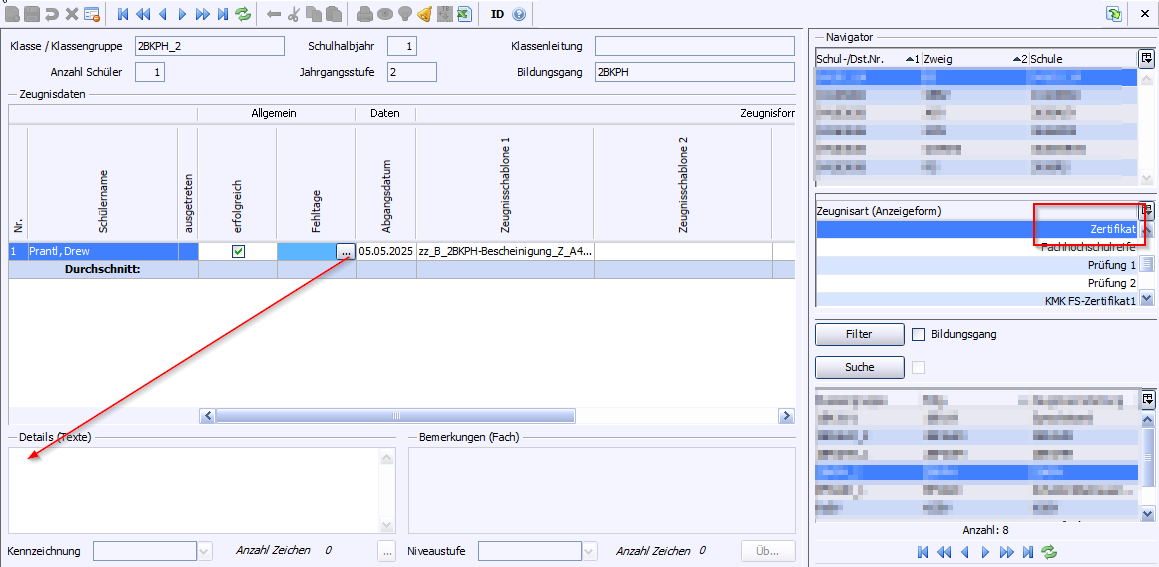This screenshot has height=567, width=1159.
Task: Jump to first record in top toolbar
Action: (123, 14)
